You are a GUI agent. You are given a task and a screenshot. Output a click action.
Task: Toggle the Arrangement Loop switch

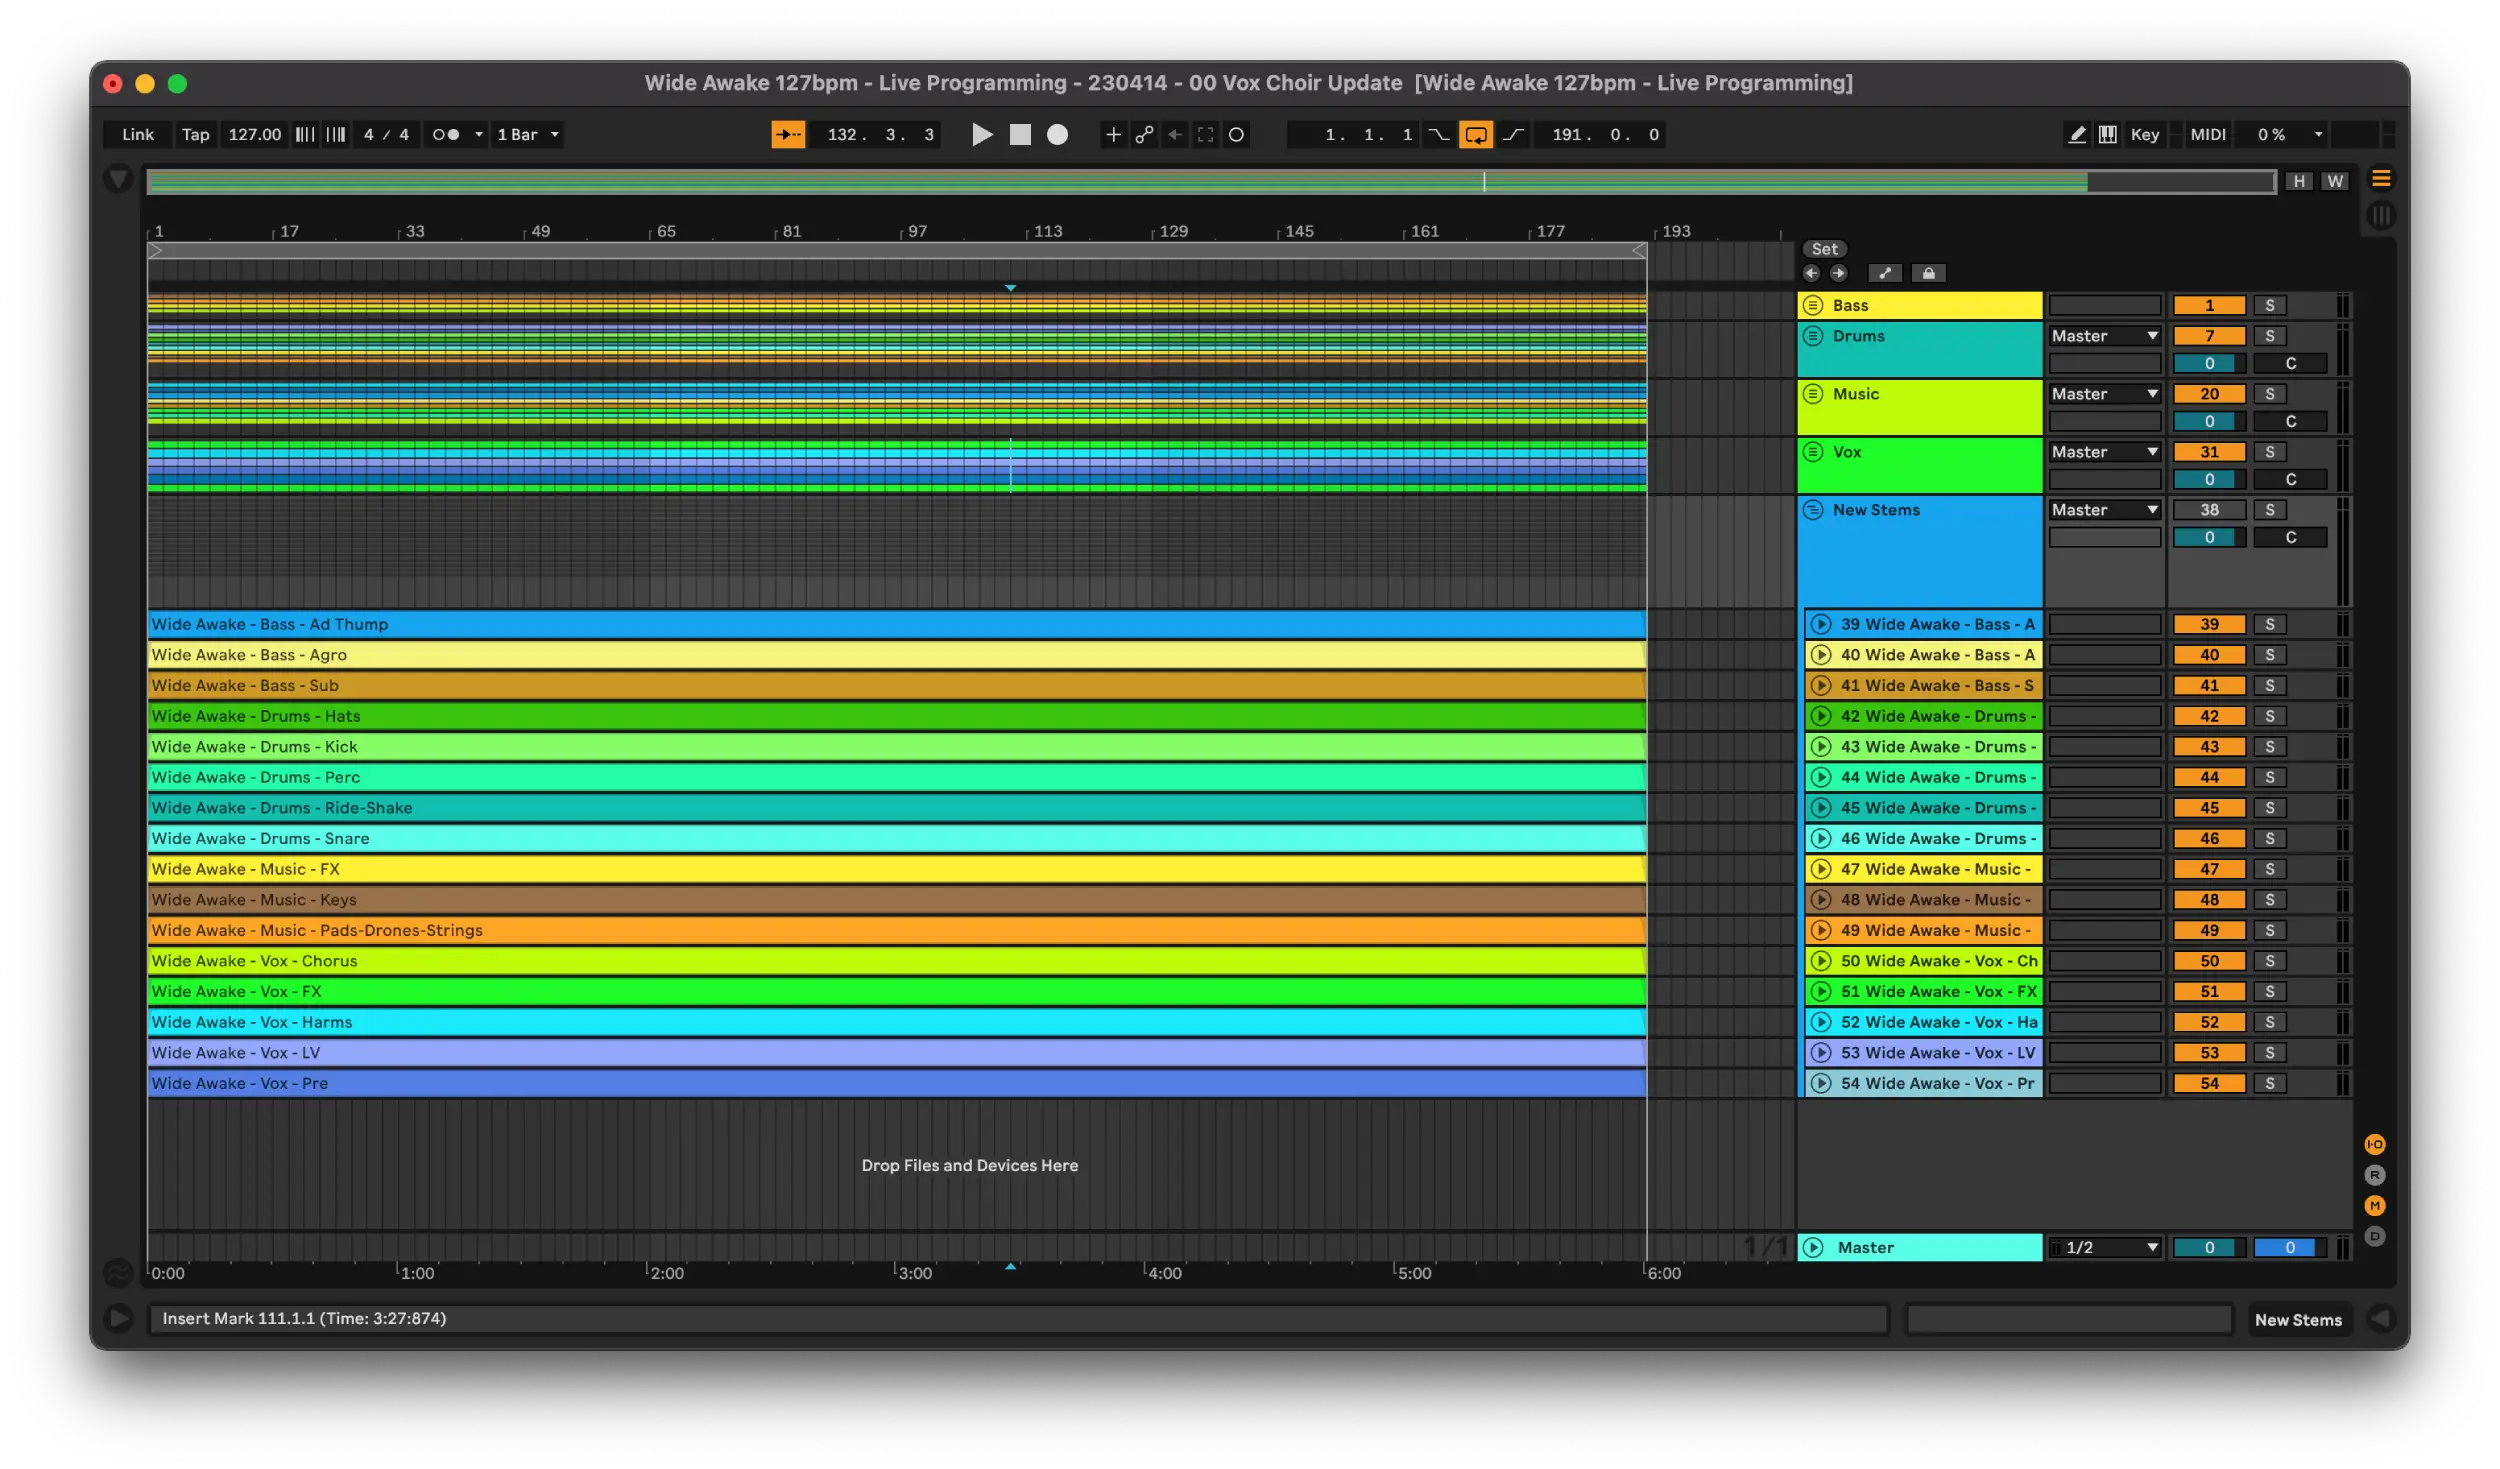1475,134
